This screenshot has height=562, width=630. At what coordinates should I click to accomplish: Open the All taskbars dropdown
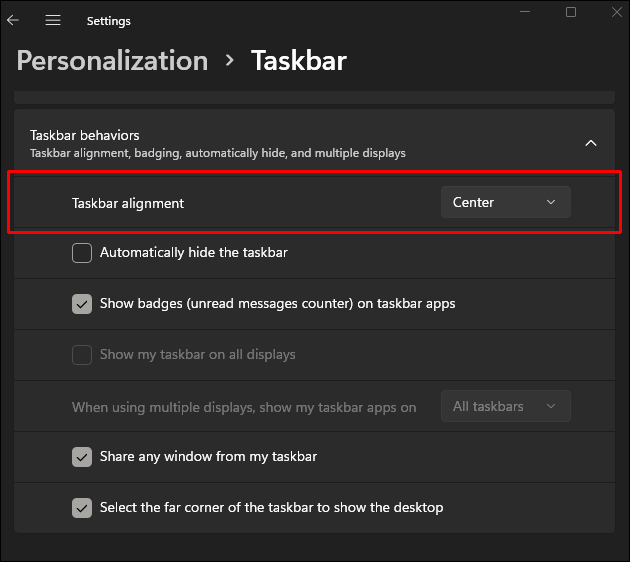point(505,406)
